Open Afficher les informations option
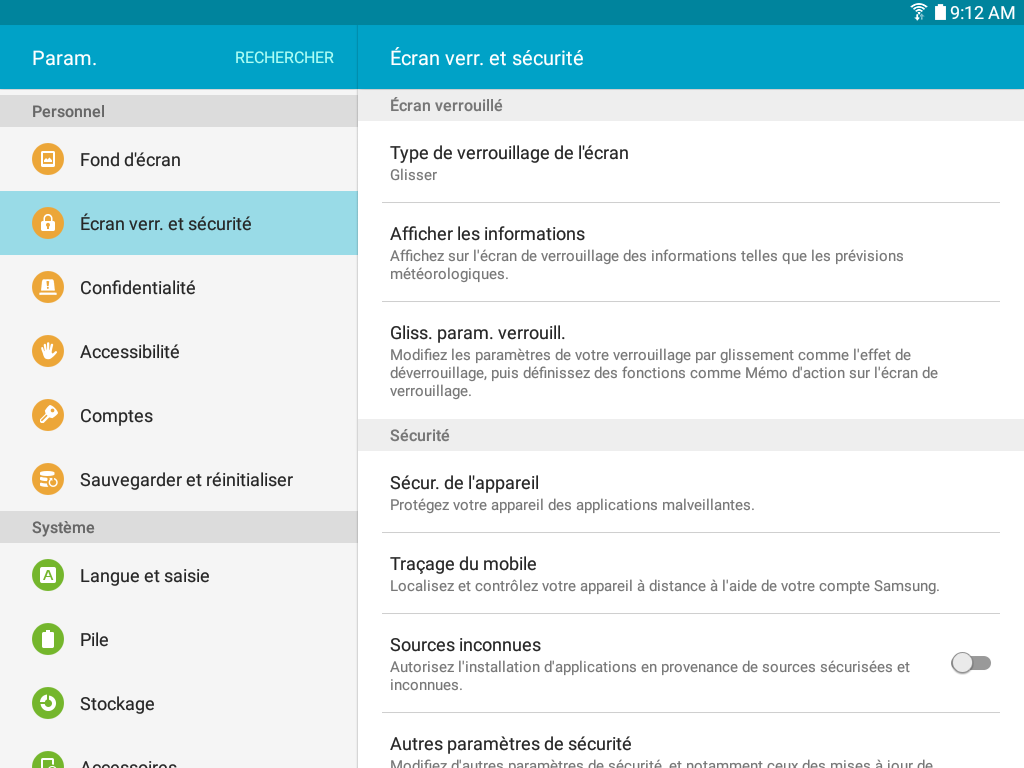The height and width of the screenshot is (768, 1024). pos(691,252)
